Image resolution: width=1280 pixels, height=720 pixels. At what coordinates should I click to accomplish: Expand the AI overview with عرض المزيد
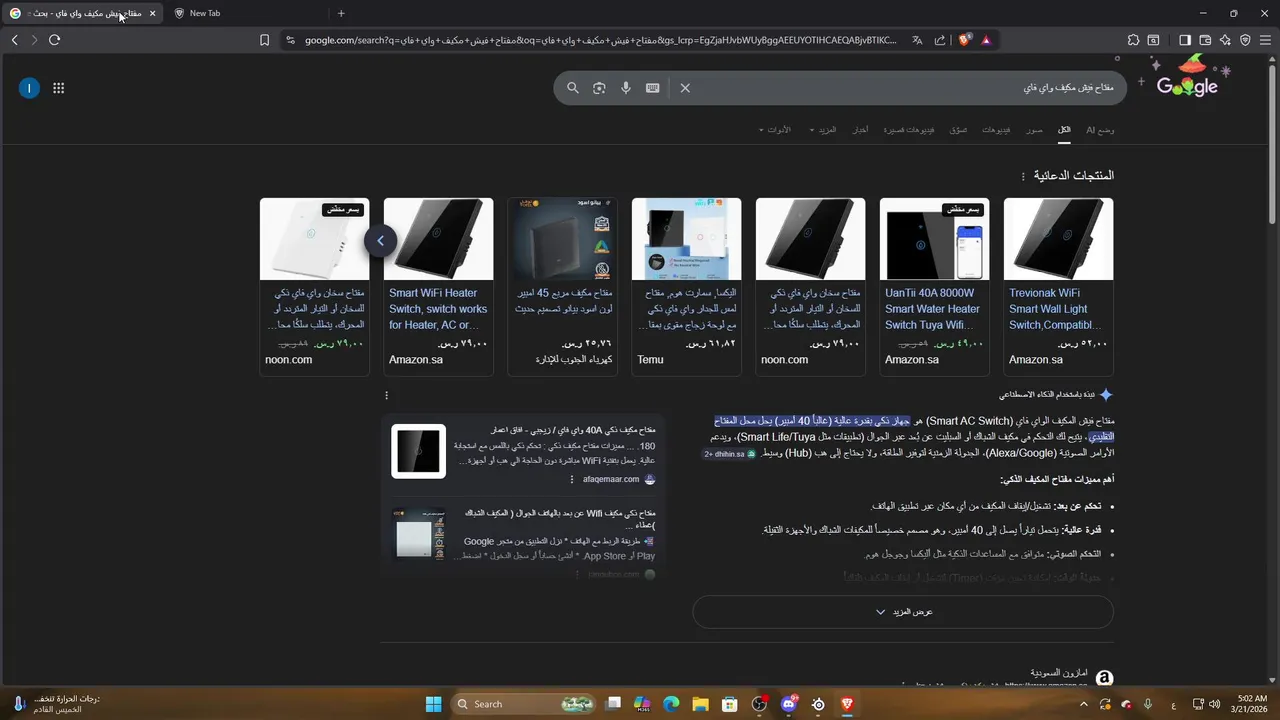pyautogui.click(x=903, y=612)
